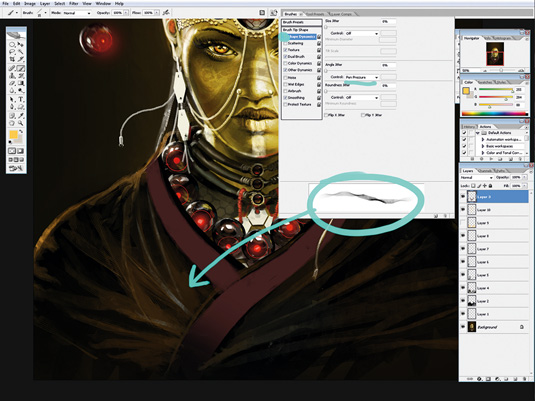
Task: Enable airbrush icon in options bar
Action: pyautogui.click(x=166, y=13)
